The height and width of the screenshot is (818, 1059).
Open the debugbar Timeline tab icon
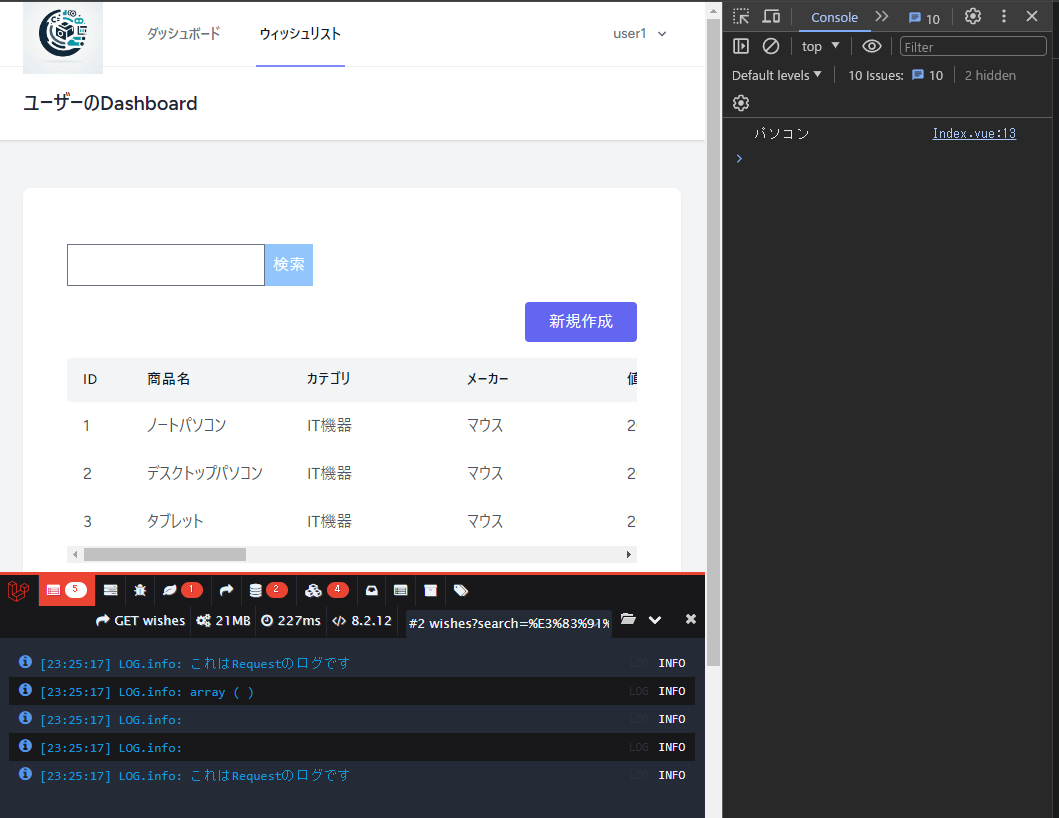[111, 590]
